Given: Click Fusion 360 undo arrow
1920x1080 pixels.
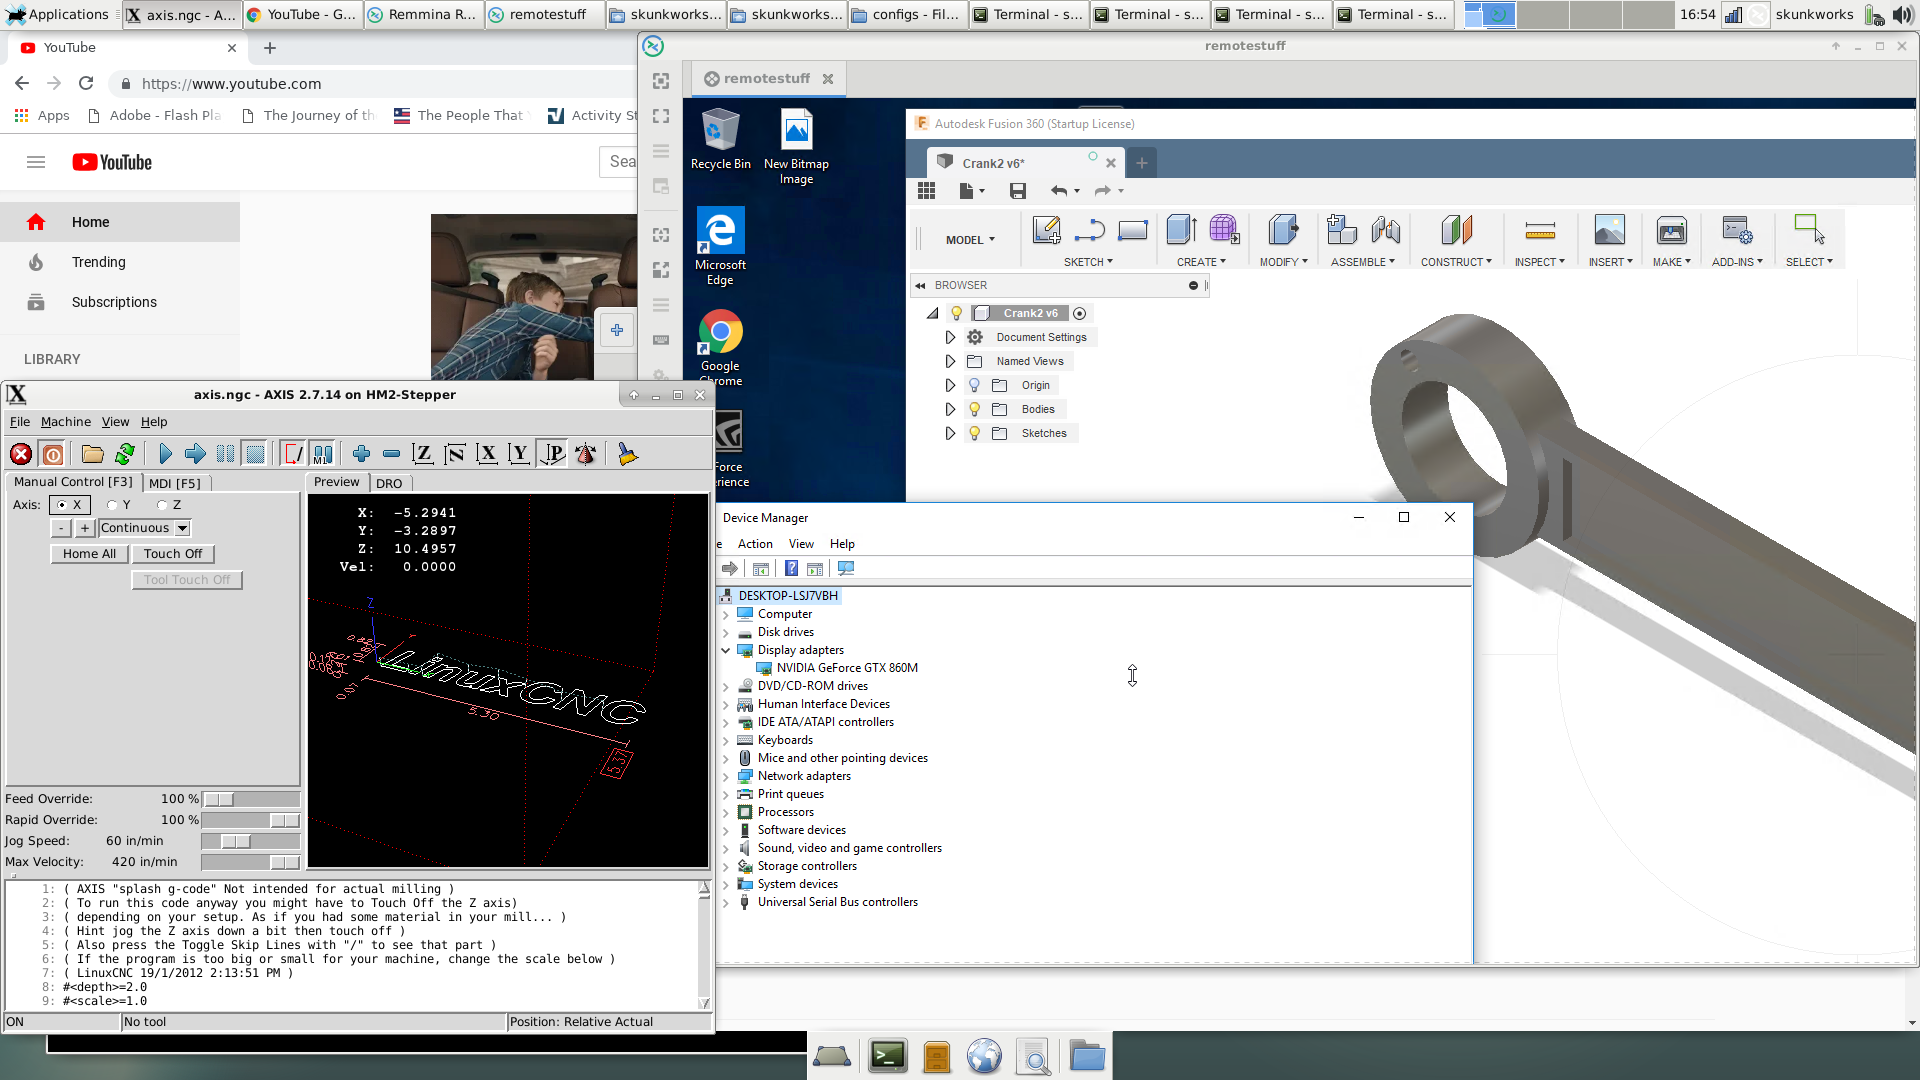Looking at the screenshot, I should [x=1059, y=191].
